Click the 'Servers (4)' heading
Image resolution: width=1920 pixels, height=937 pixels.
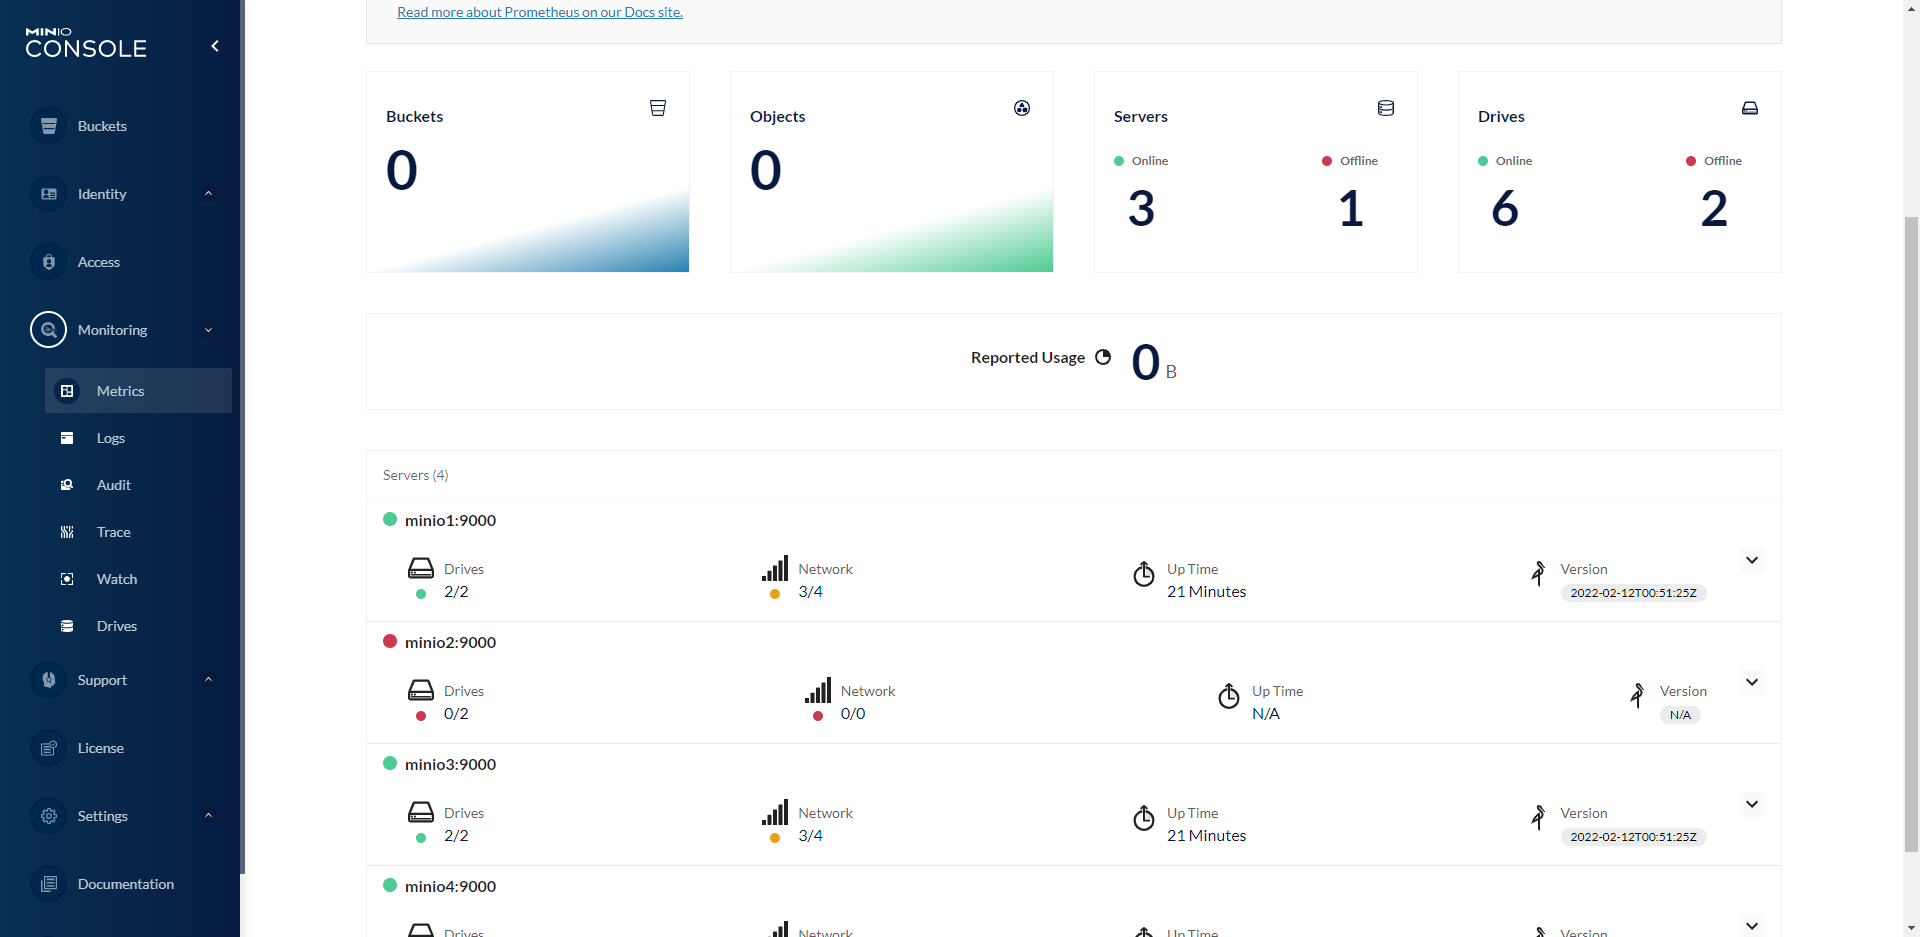(x=415, y=475)
